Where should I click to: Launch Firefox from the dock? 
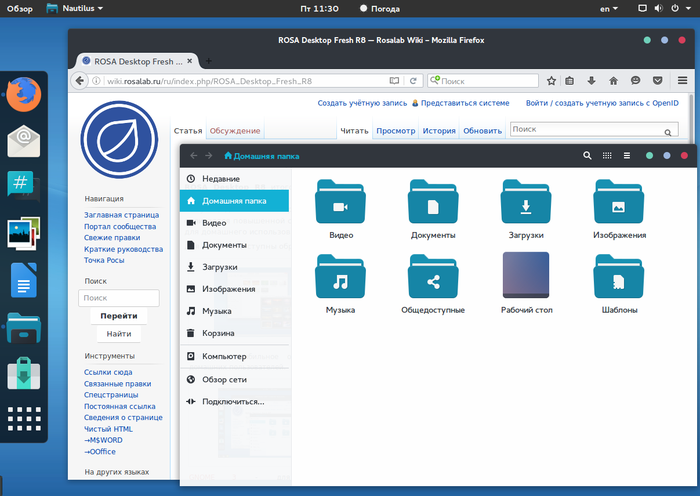point(24,94)
